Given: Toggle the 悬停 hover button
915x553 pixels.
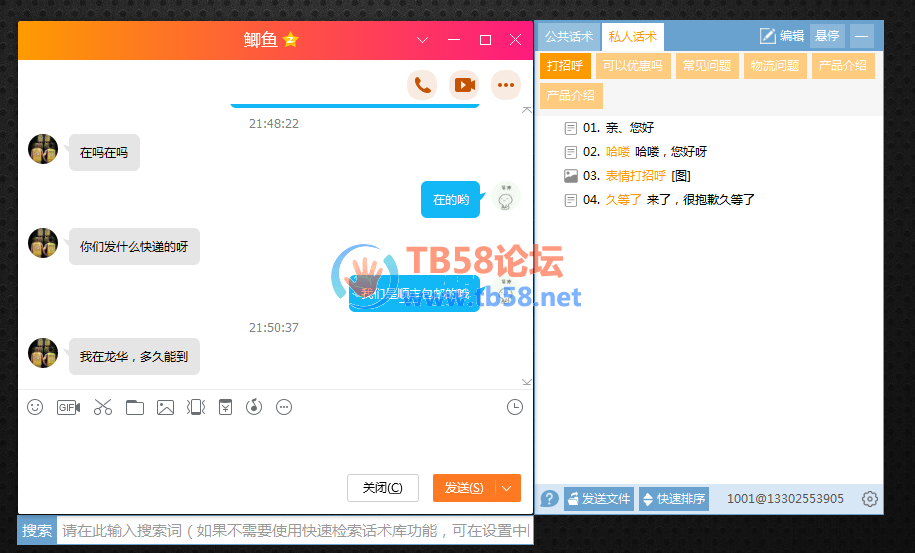Looking at the screenshot, I should click(x=827, y=36).
